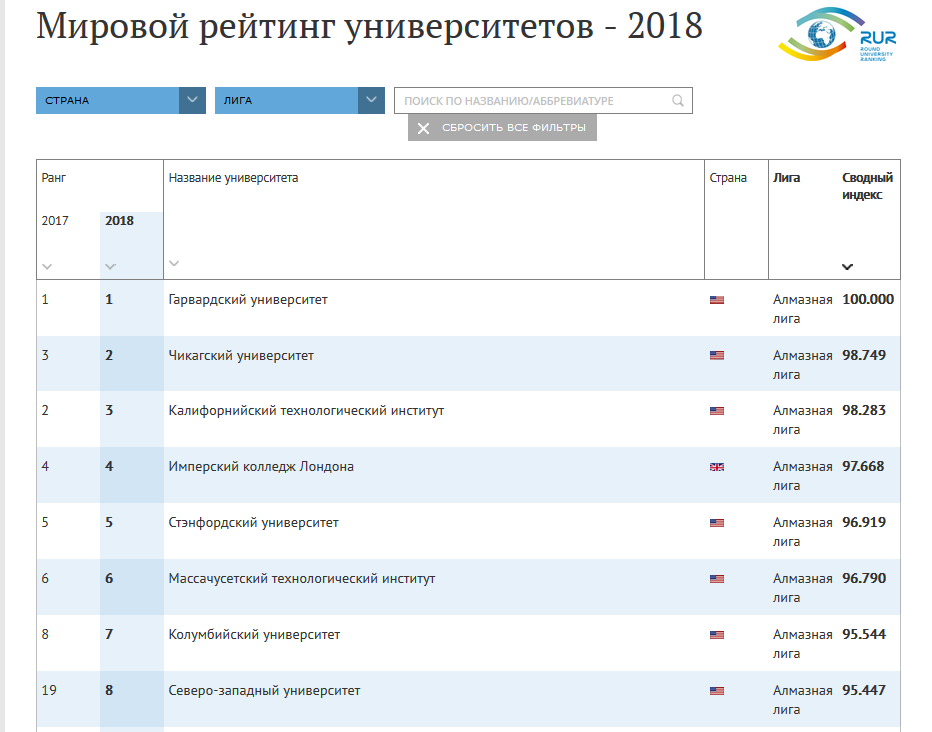Screen dimensions: 932x732
Task: Click Алмазная лига in Гарвардский row
Action: 802,309
